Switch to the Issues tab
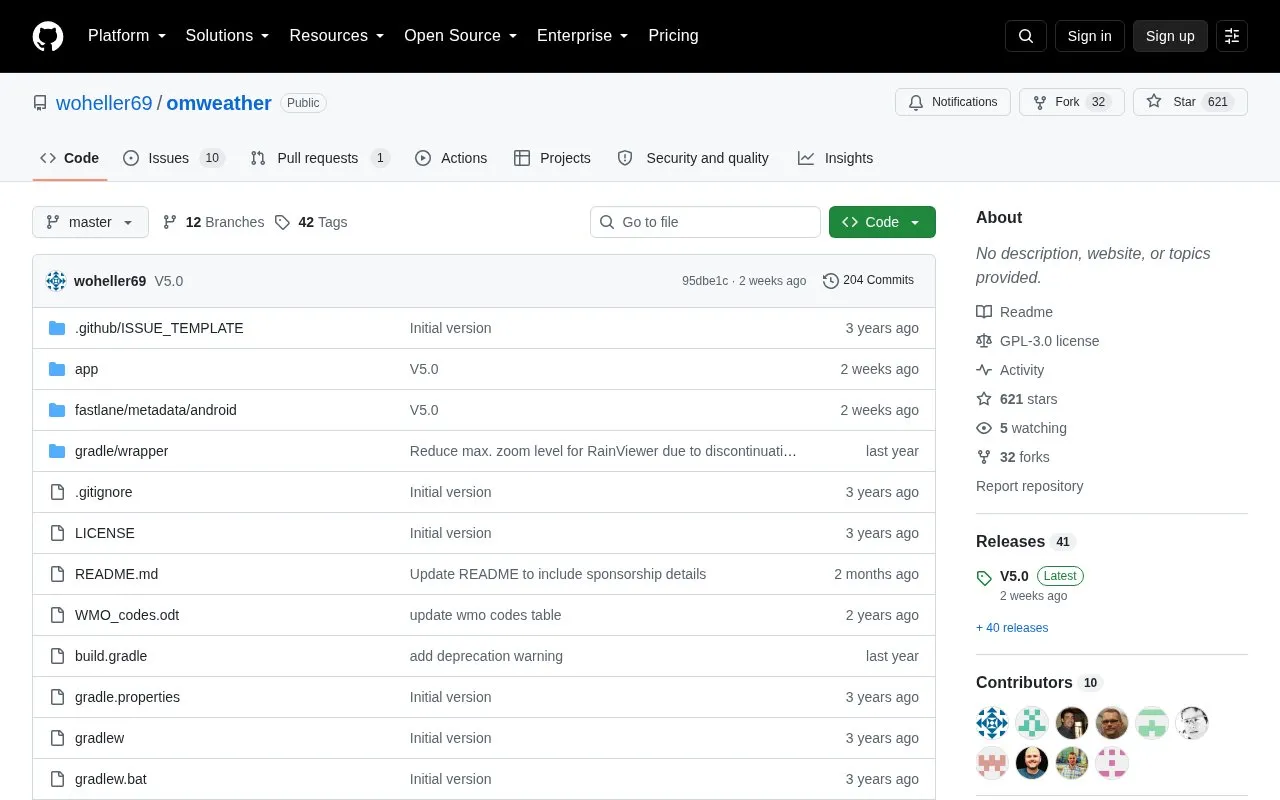 click(x=174, y=158)
